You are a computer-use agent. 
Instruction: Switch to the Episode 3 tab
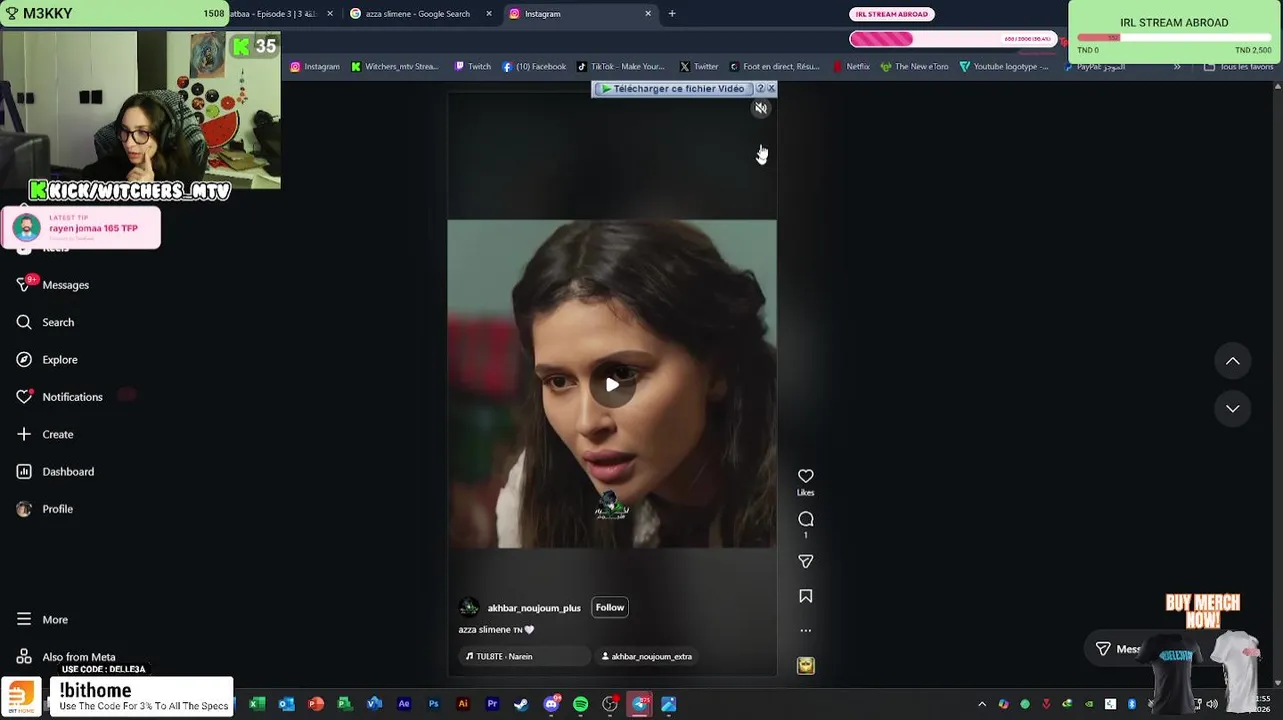273,14
